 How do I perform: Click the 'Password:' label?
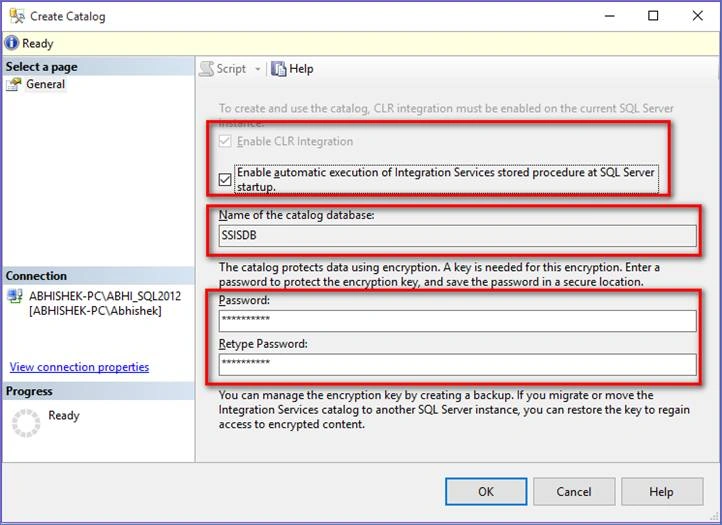click(244, 300)
